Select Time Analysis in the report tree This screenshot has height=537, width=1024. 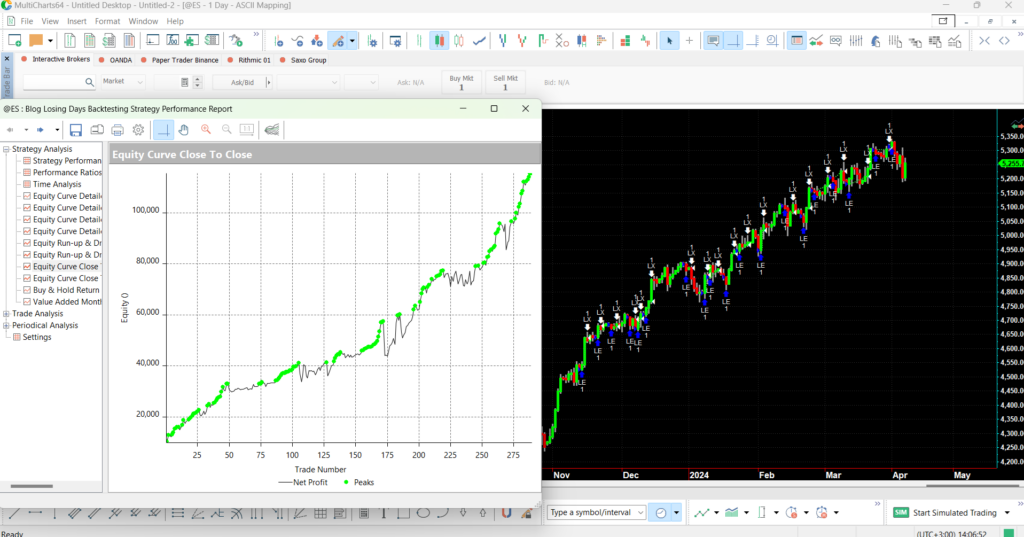(57, 185)
